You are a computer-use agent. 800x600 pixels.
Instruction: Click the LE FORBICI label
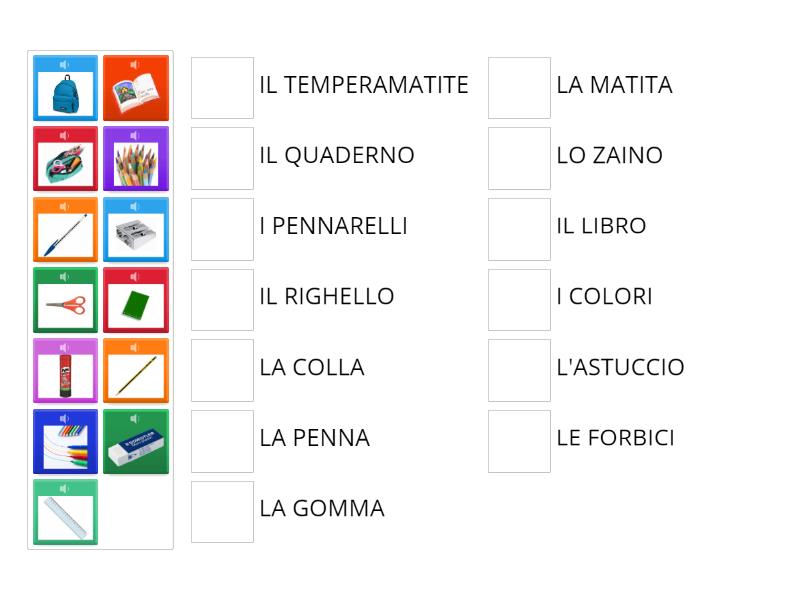[616, 437]
